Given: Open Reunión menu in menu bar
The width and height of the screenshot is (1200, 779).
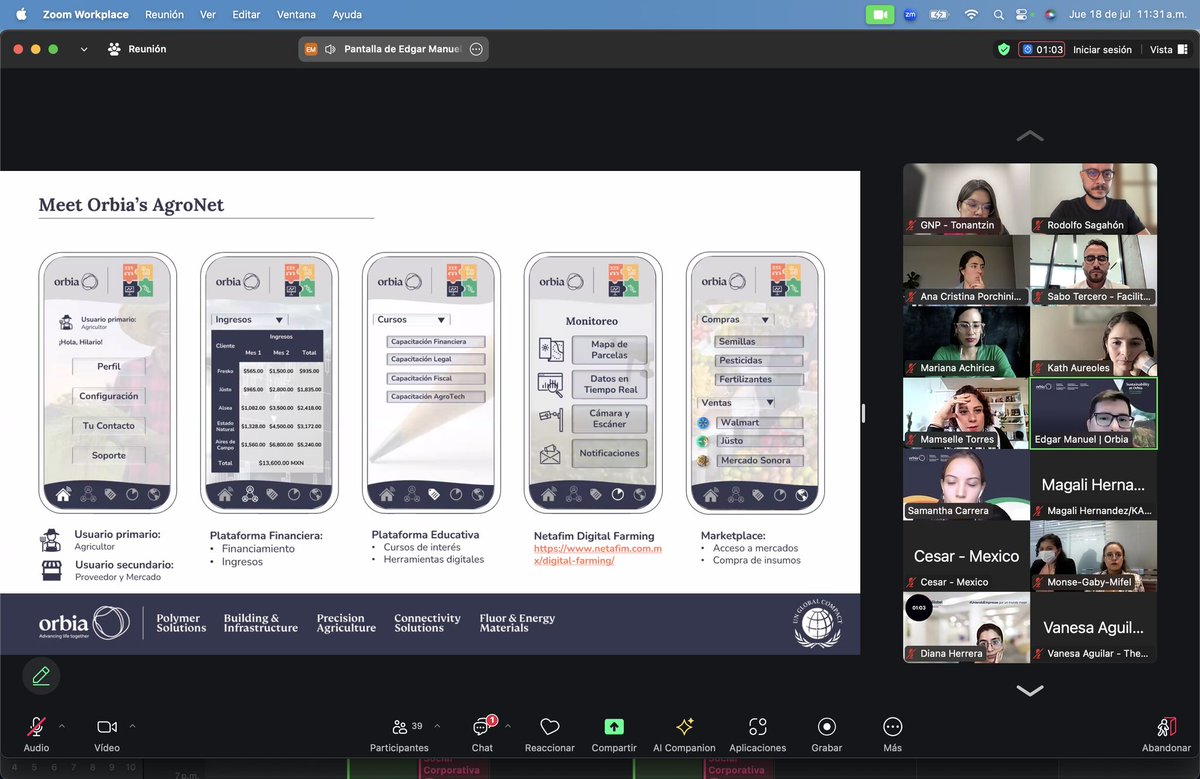Looking at the screenshot, I should [164, 15].
